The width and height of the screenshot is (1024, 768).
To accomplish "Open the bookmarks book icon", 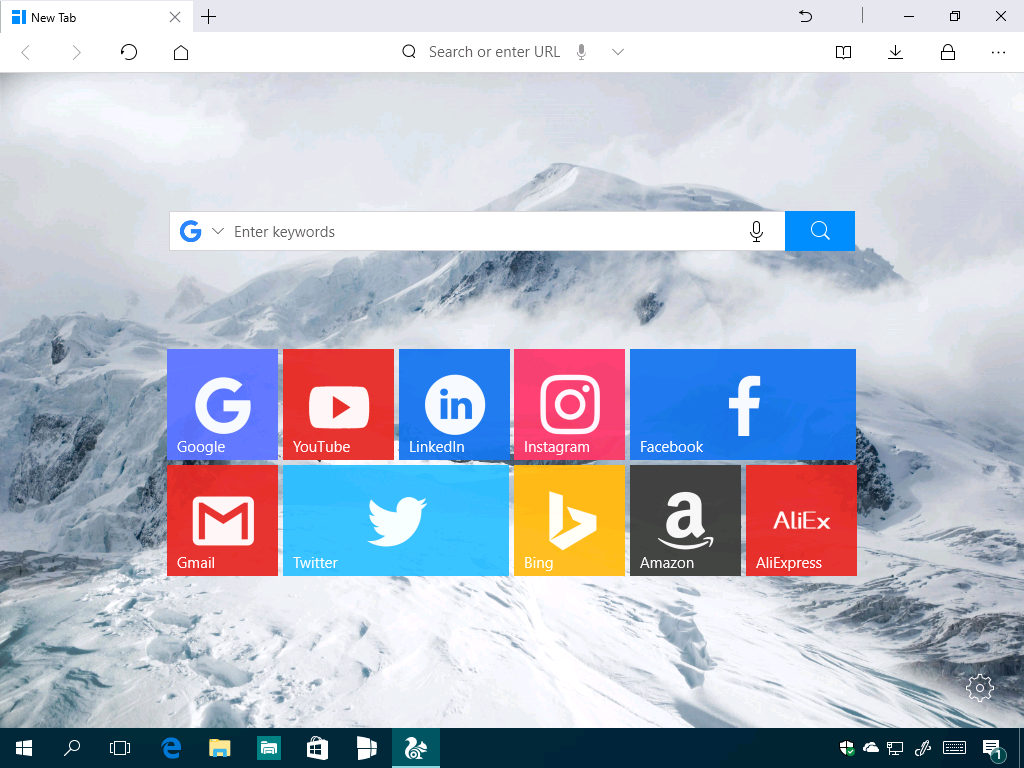I will click(843, 52).
